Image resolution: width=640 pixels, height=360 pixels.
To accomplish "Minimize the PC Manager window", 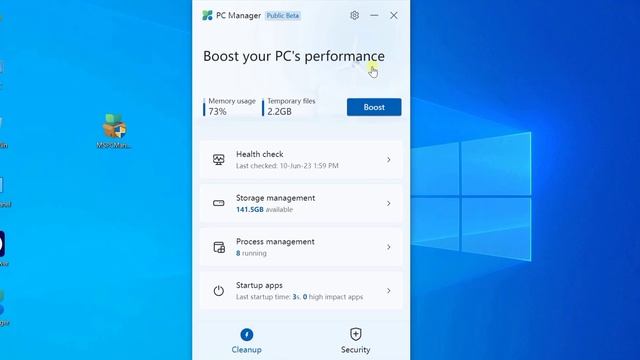I will 374,16.
